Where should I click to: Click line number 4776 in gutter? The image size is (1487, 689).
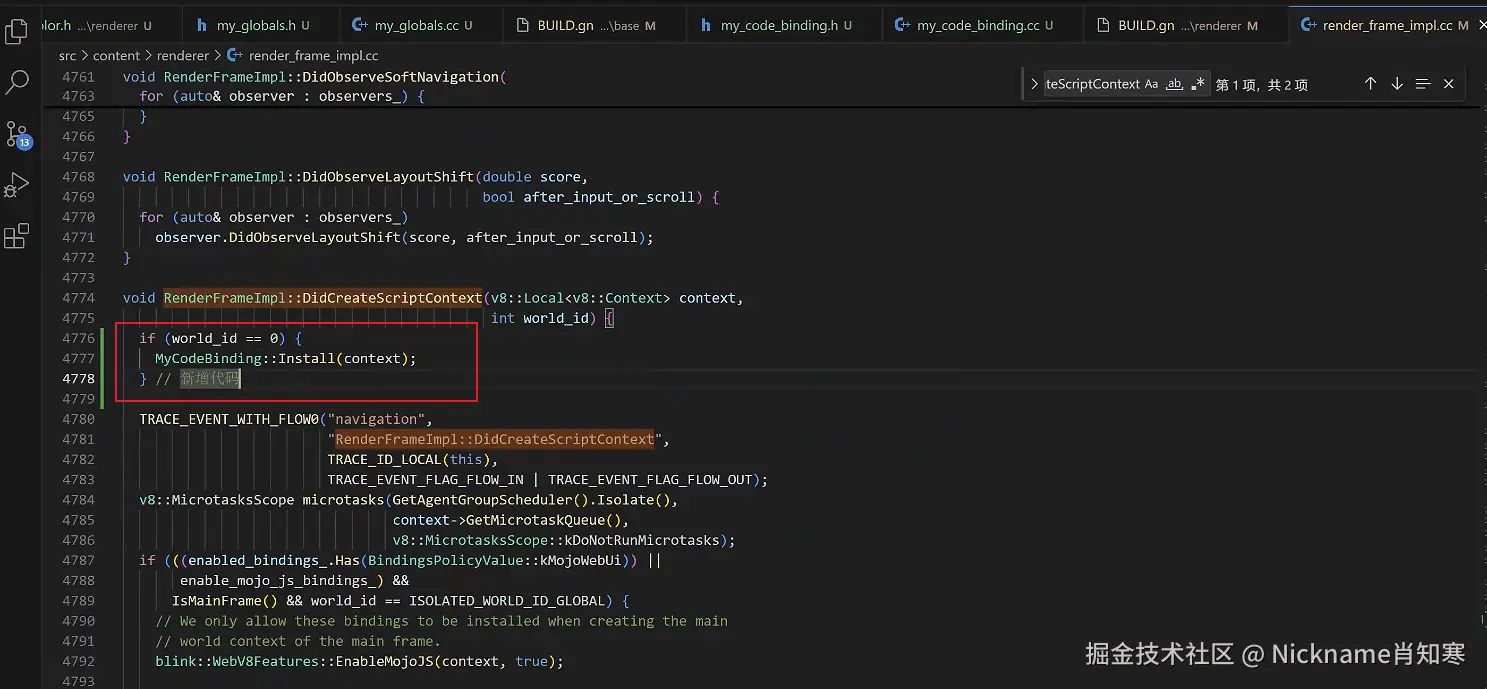click(x=78, y=338)
